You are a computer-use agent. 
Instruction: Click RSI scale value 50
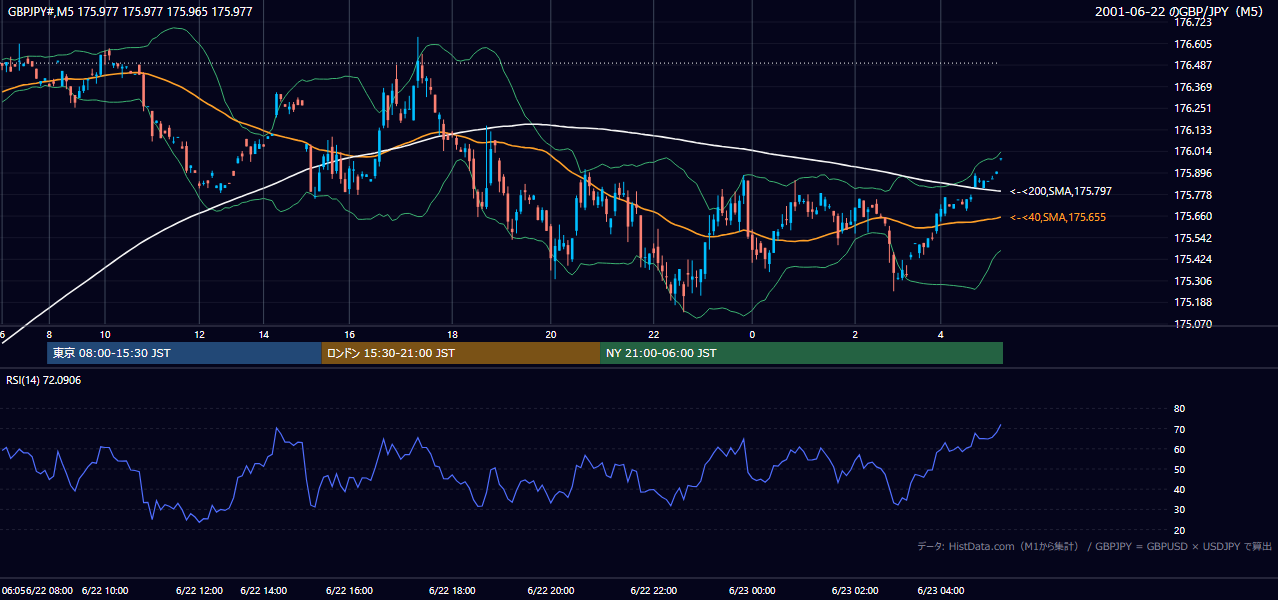(1179, 469)
